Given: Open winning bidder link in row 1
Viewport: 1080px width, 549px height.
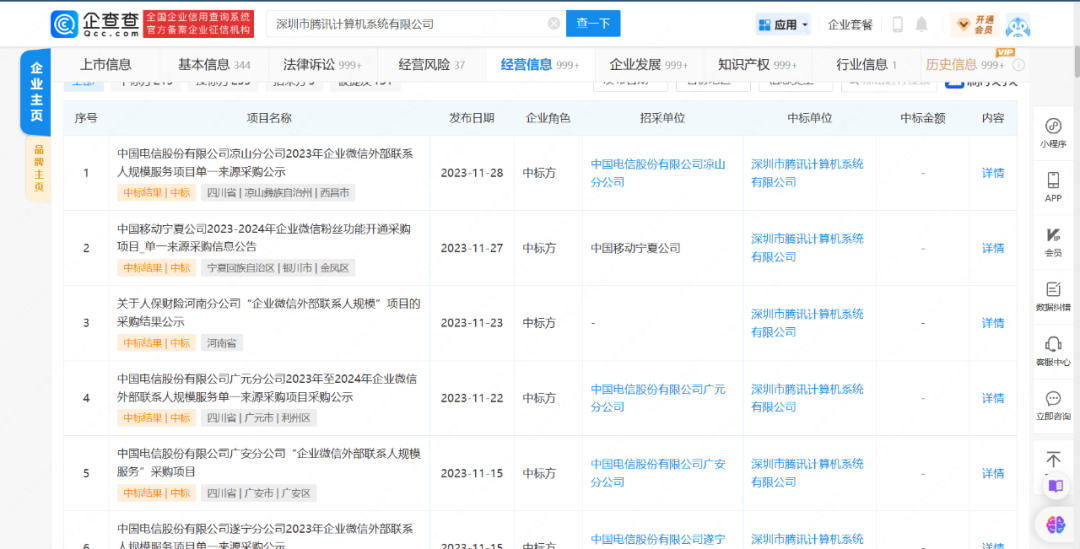Looking at the screenshot, I should coord(807,173).
